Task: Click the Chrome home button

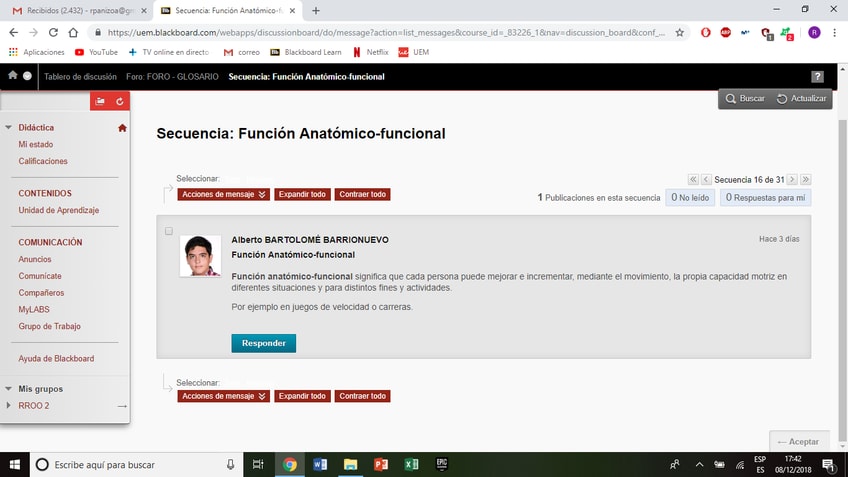Action: click(73, 32)
